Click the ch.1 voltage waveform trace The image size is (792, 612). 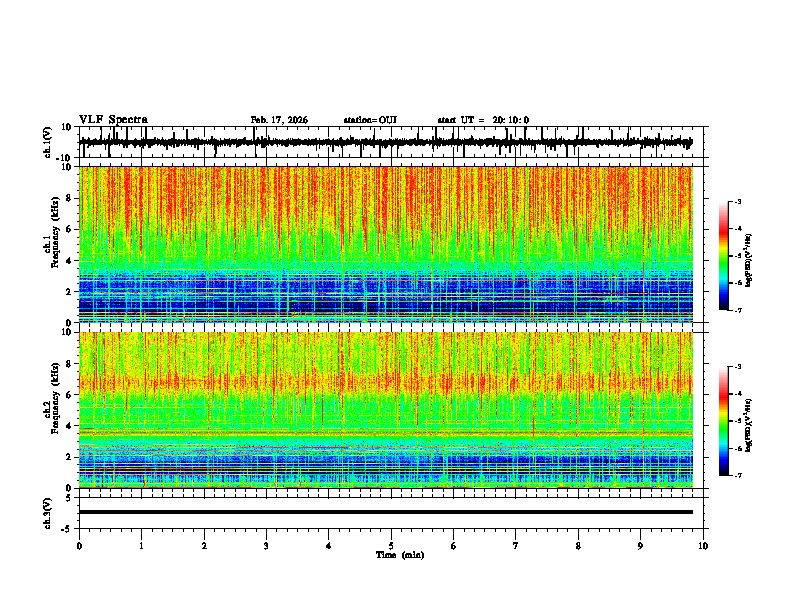coord(385,142)
